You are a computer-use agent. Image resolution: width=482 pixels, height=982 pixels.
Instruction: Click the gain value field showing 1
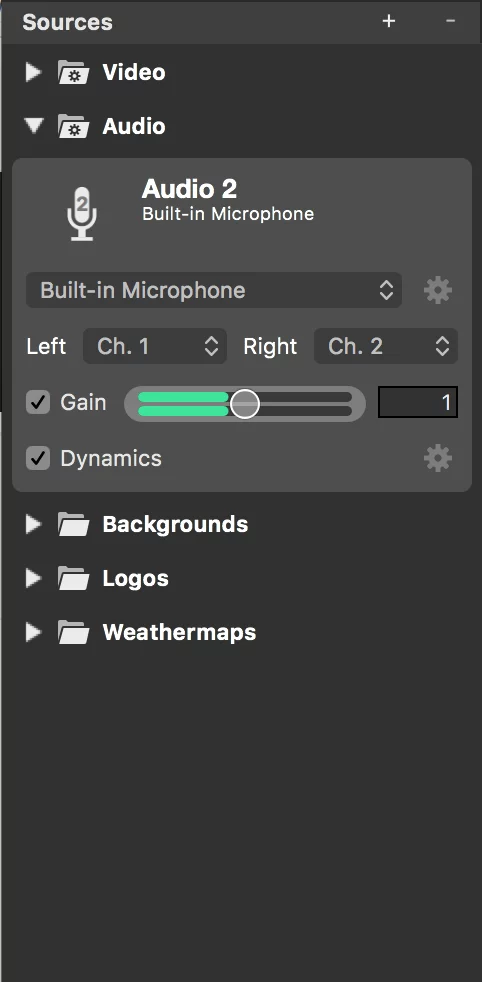click(418, 402)
